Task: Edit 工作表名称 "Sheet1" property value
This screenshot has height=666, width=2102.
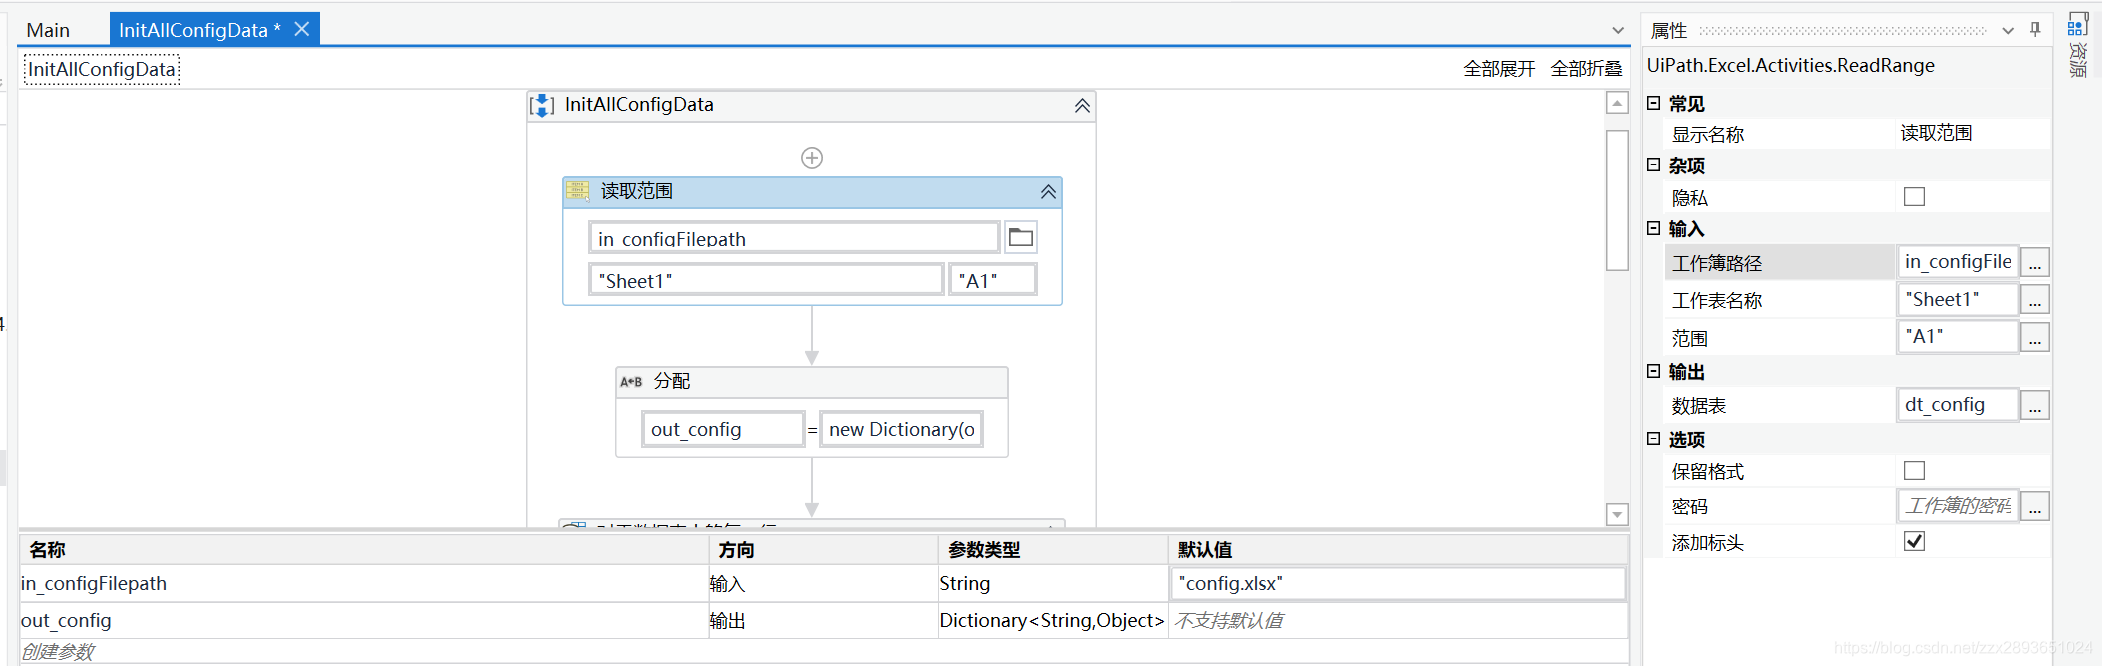Action: click(1958, 299)
